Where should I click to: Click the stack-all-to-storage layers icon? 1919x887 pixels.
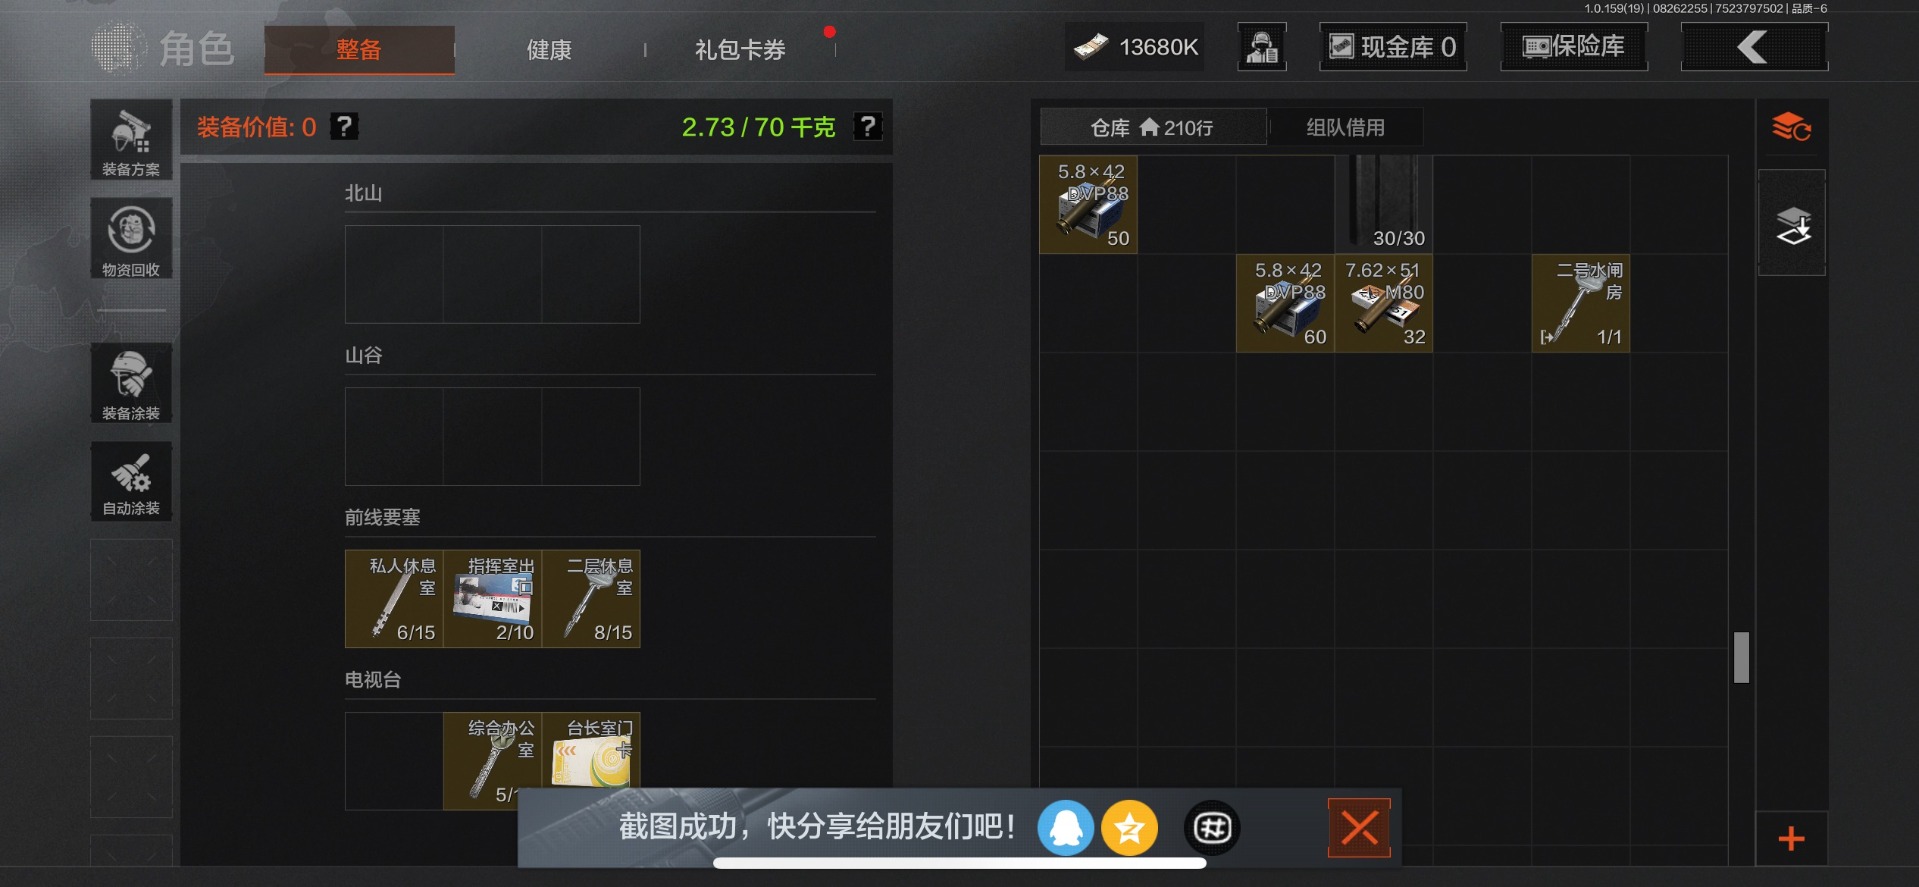(x=1792, y=225)
